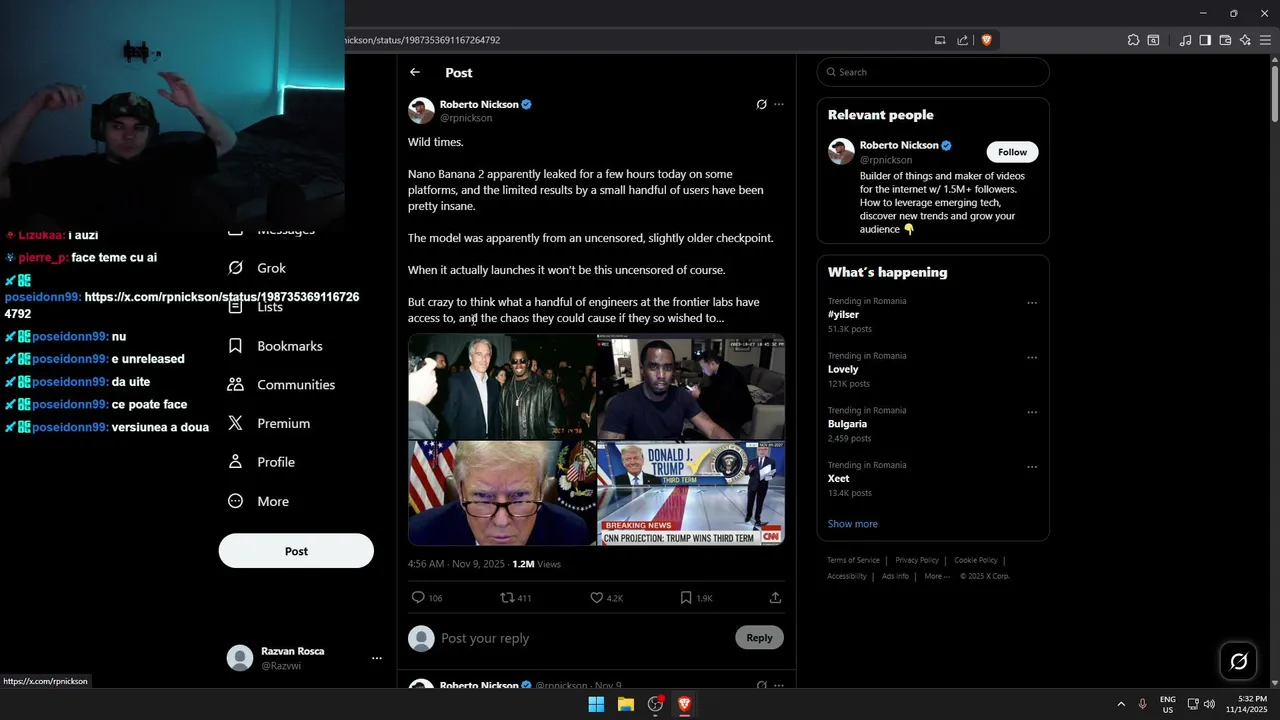Open the Epstein and Diddy photo thumbnail

502,388
